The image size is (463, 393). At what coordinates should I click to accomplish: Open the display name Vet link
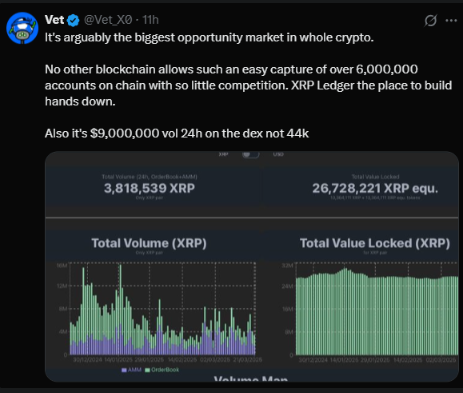point(54,20)
